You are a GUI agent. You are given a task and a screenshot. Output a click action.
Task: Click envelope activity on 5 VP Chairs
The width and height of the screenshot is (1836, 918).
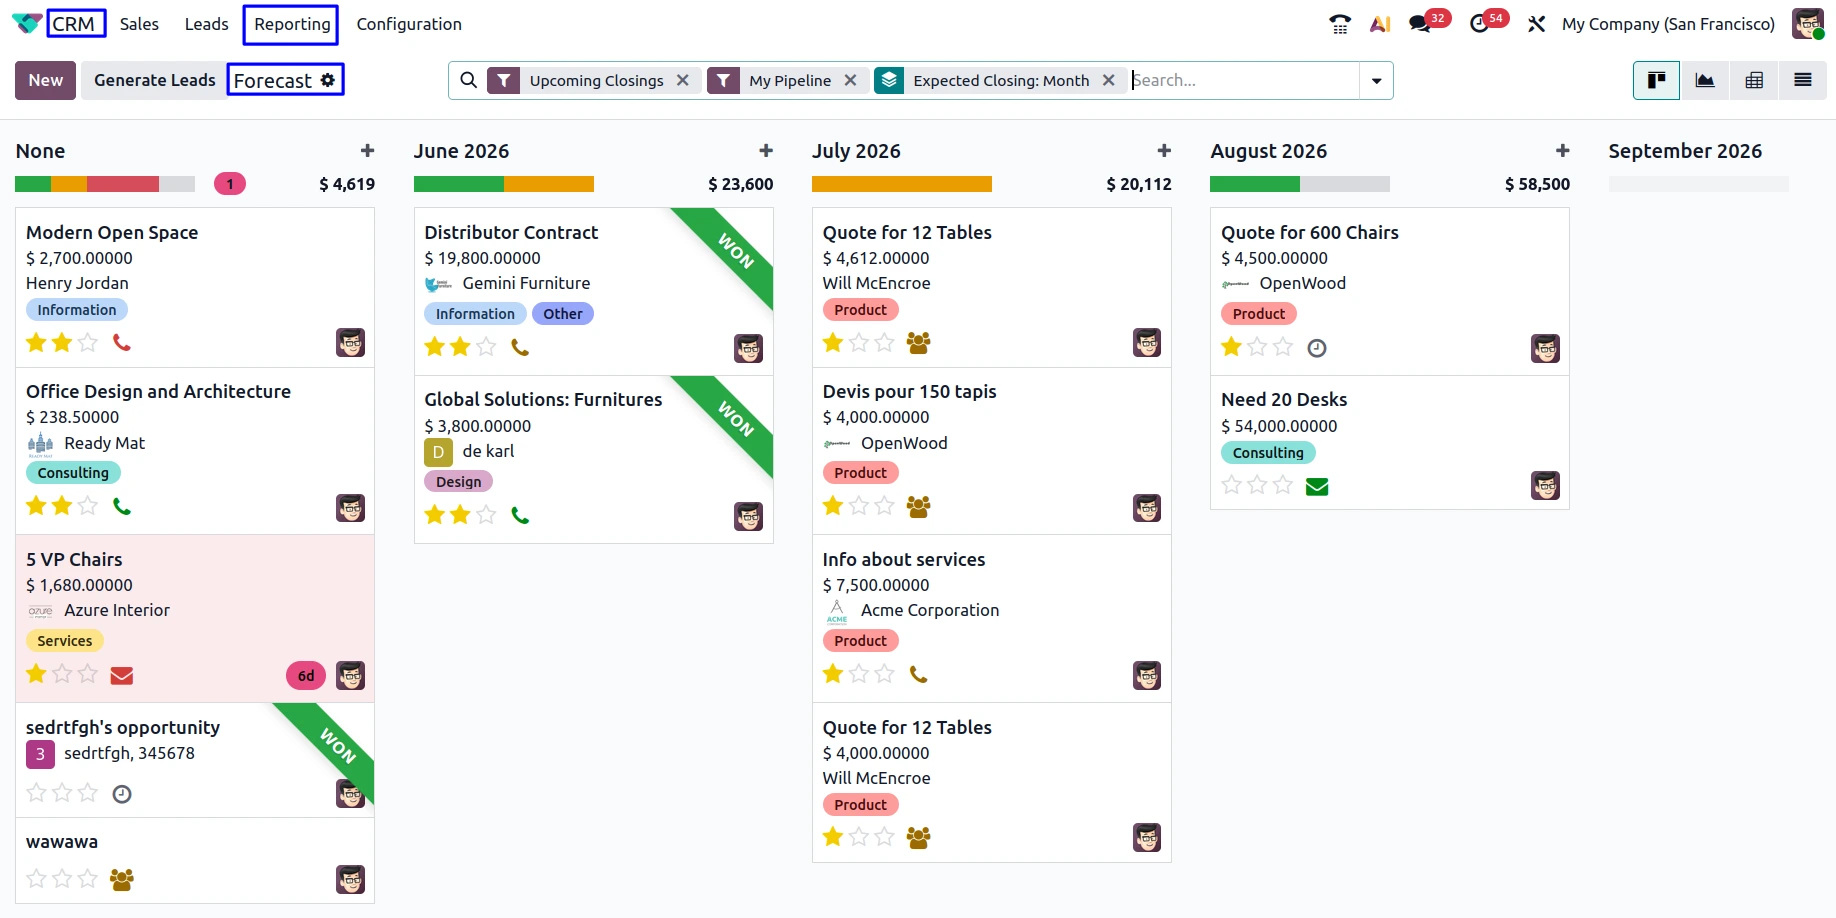click(122, 676)
